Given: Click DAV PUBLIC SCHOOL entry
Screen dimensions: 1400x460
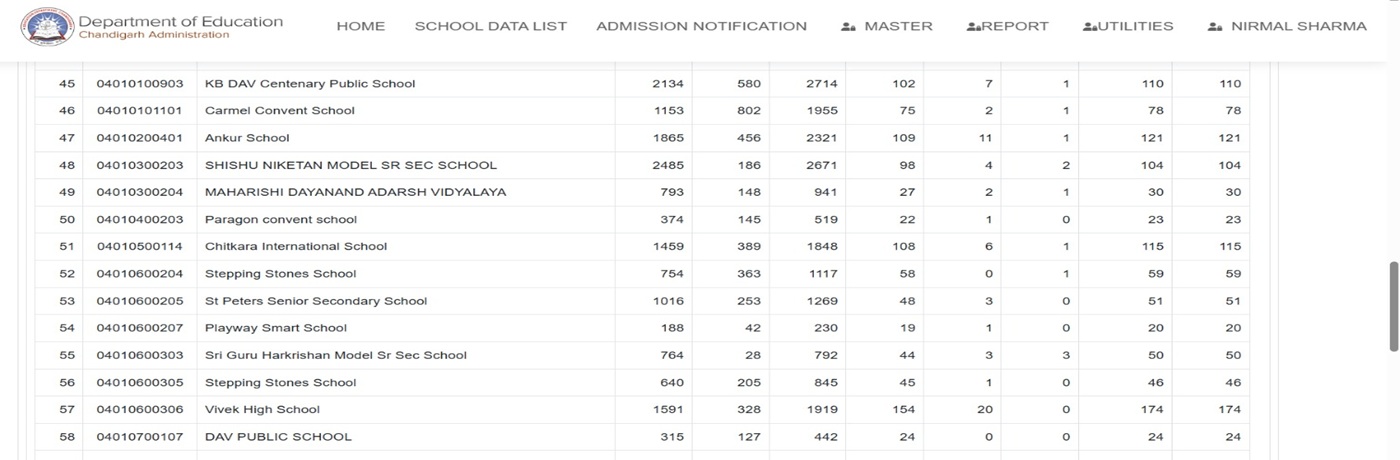Looking at the screenshot, I should (x=278, y=437).
